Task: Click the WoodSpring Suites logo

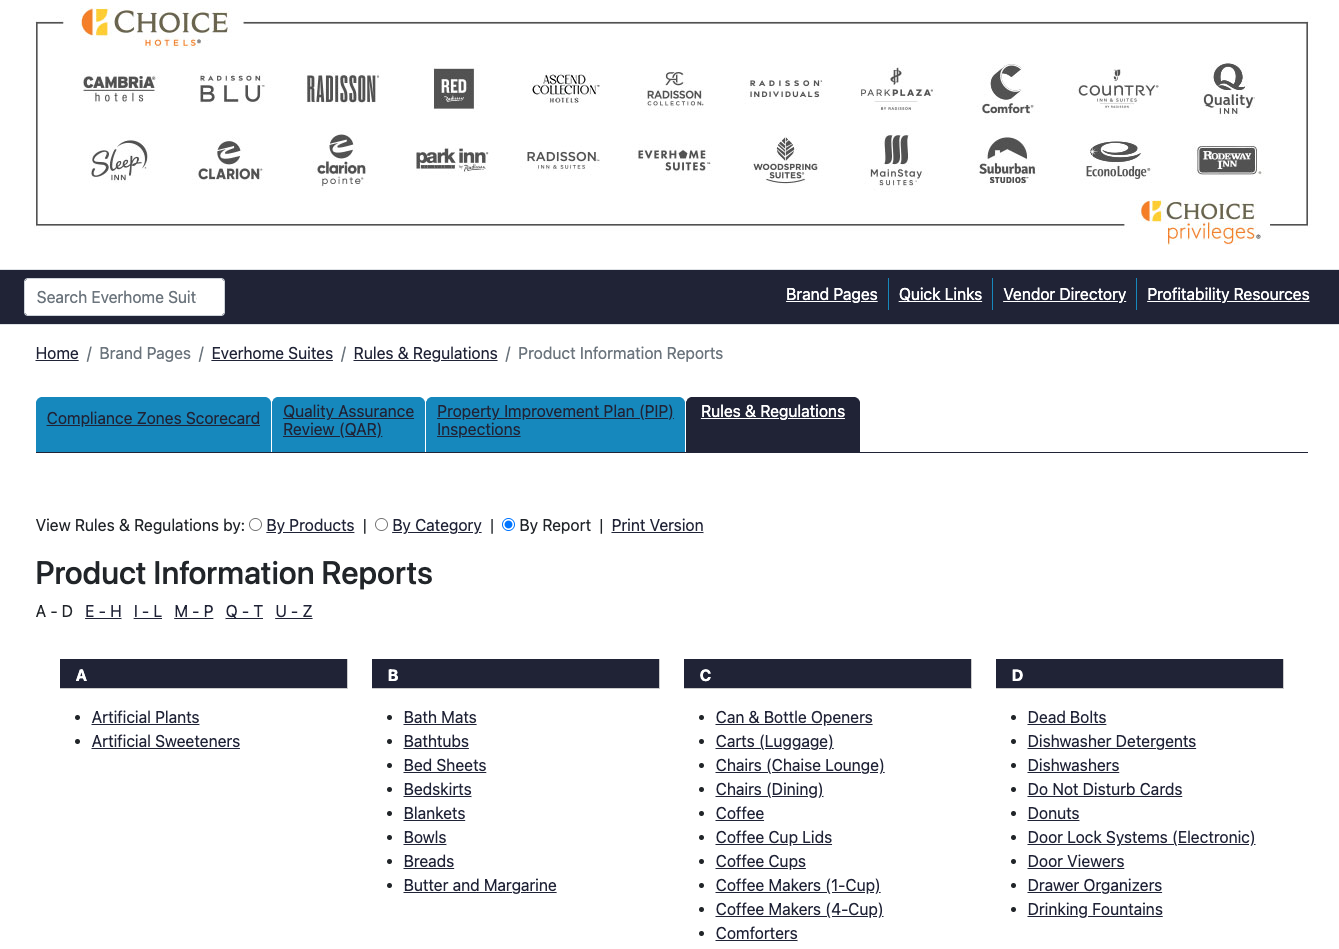Action: coord(786,160)
